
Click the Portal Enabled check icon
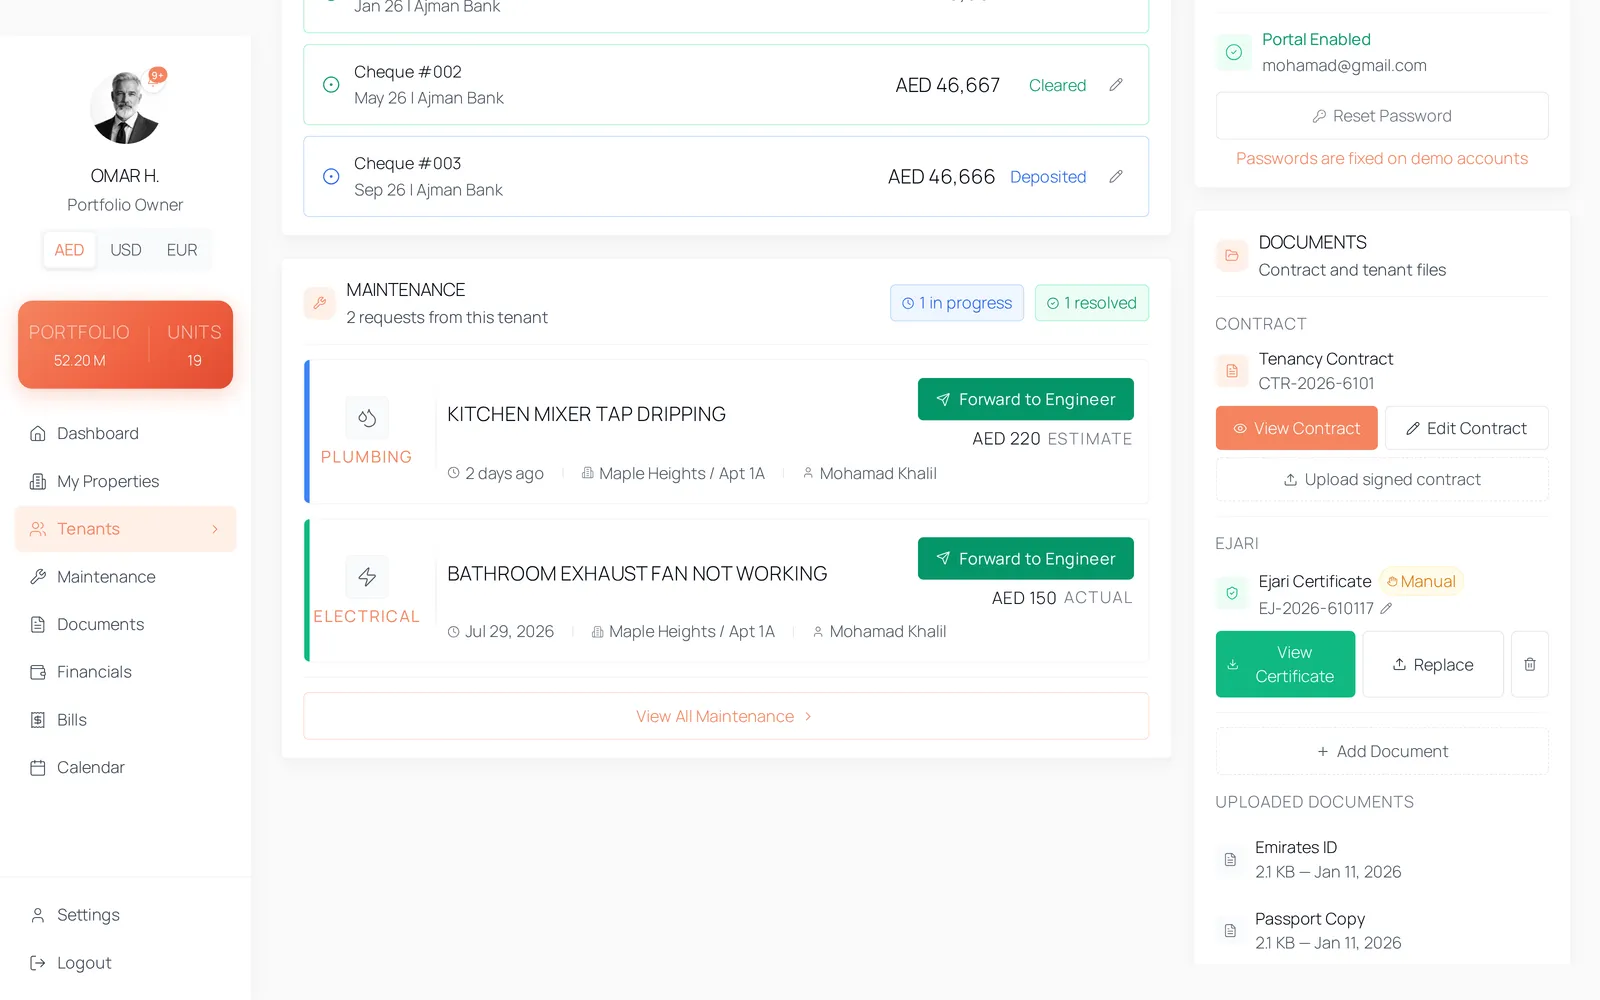tap(1234, 52)
